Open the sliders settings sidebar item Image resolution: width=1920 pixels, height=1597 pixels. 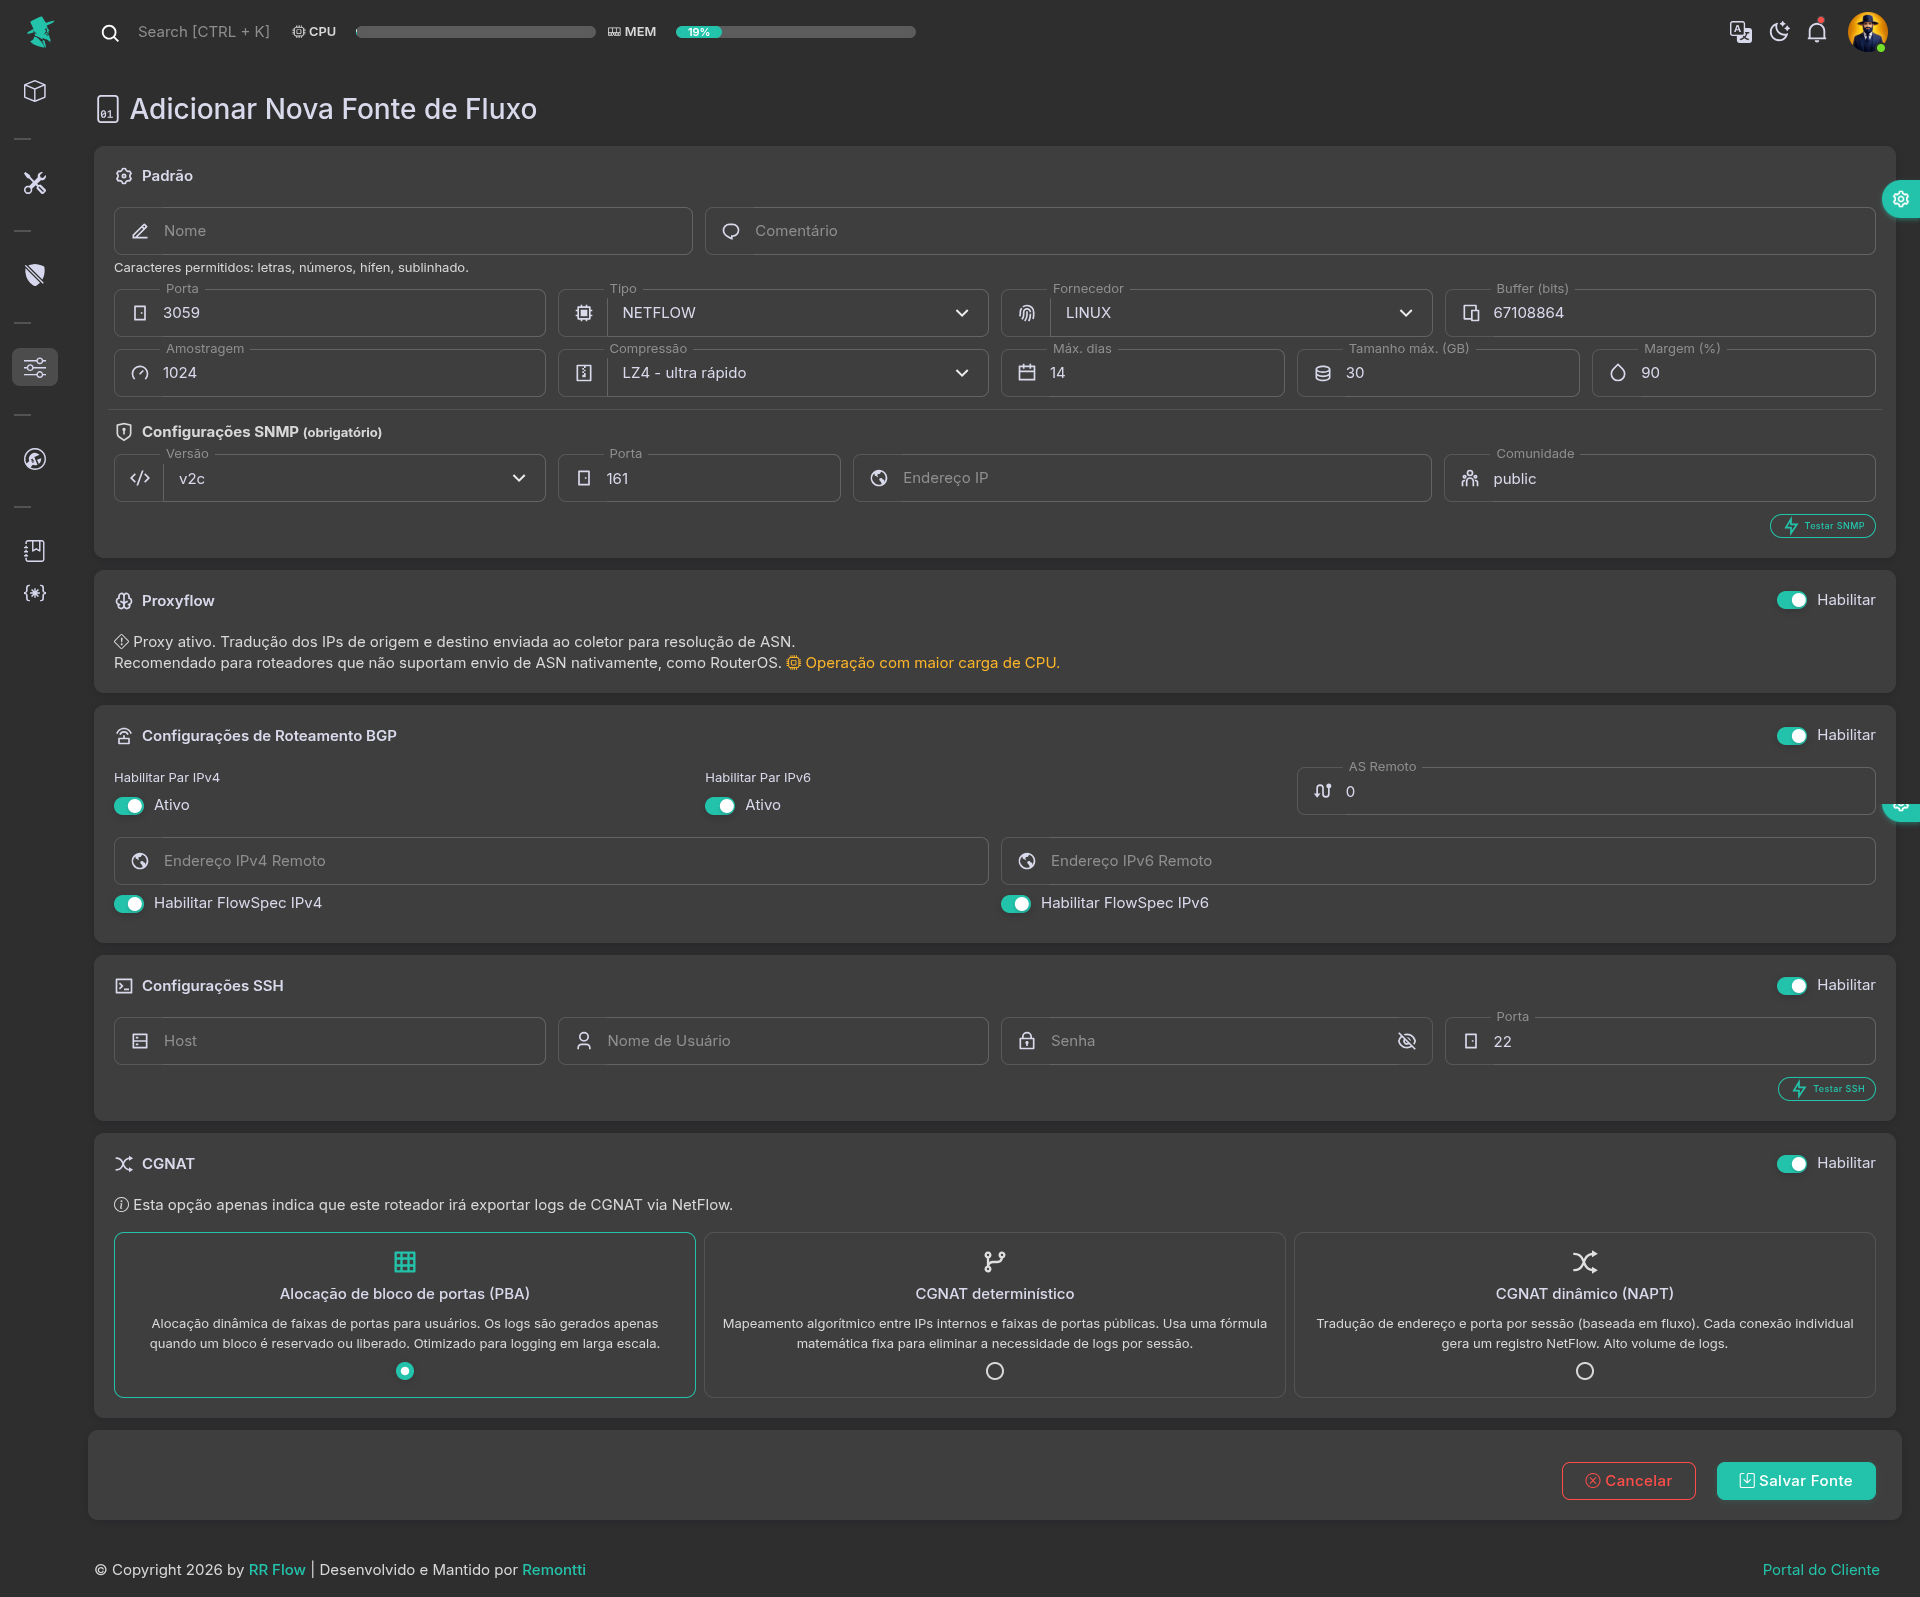click(x=35, y=367)
